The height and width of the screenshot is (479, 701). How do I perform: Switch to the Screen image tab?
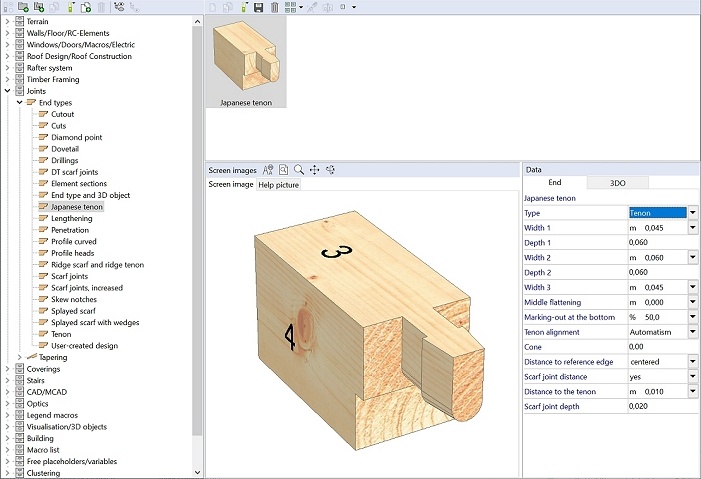[x=231, y=184]
